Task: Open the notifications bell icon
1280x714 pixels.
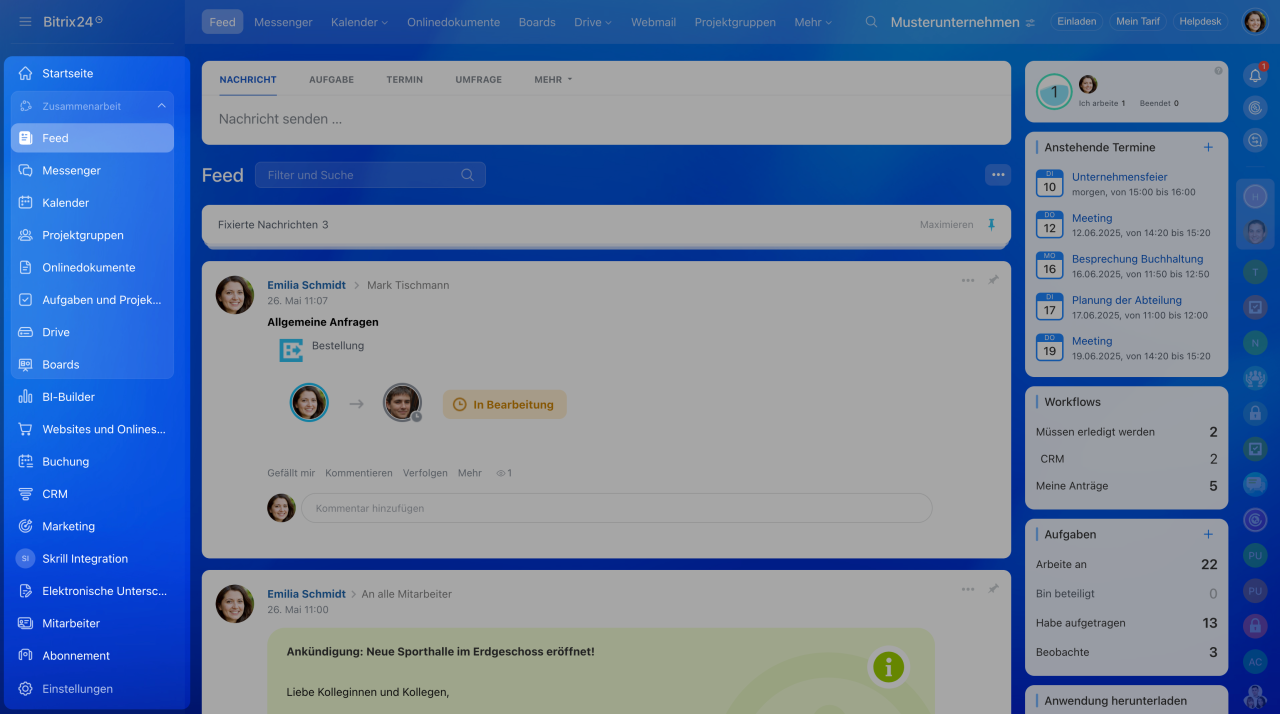Action: coord(1255,75)
